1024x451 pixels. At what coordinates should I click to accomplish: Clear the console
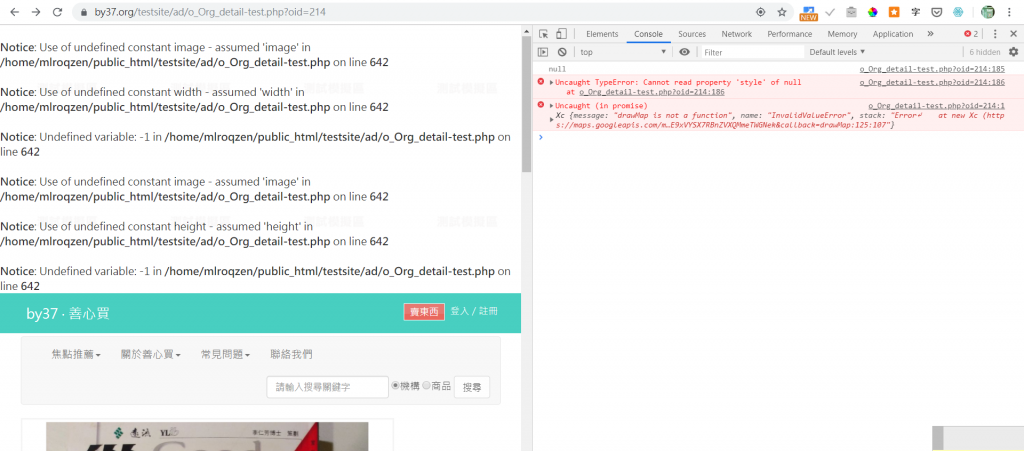562,52
